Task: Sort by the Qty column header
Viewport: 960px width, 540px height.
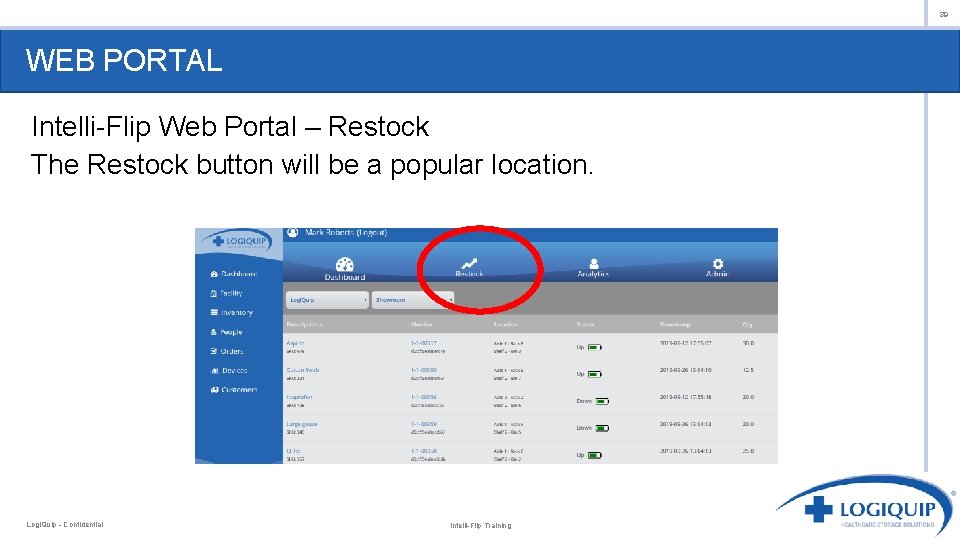Action: pyautogui.click(x=748, y=324)
